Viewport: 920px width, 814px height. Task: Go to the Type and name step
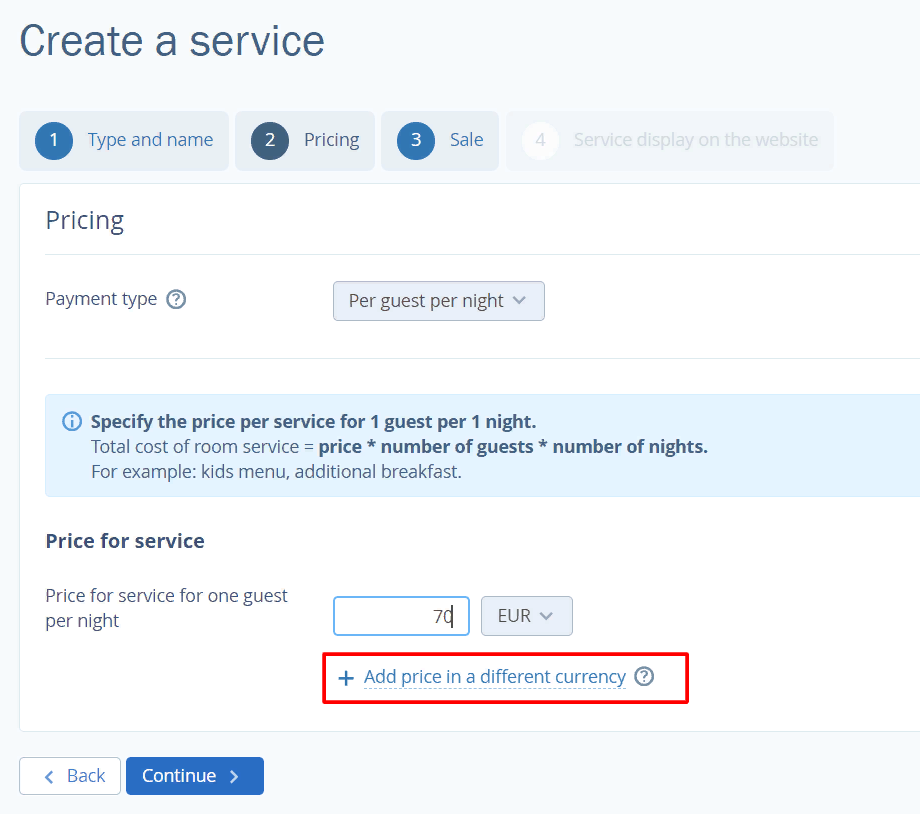tap(124, 141)
